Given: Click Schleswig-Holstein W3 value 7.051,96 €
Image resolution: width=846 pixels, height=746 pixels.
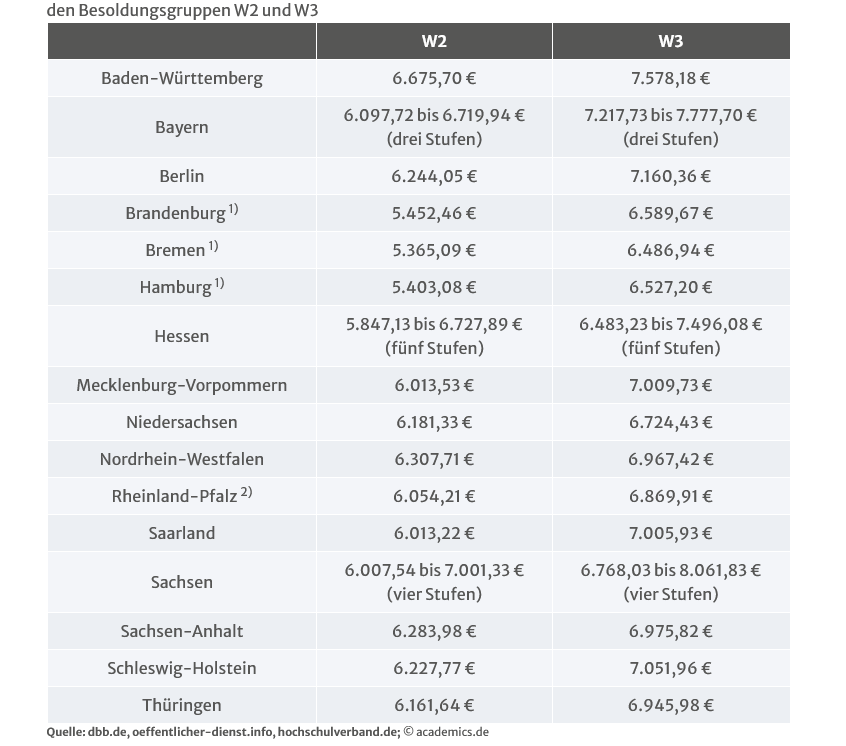Looking at the screenshot, I should tap(671, 668).
